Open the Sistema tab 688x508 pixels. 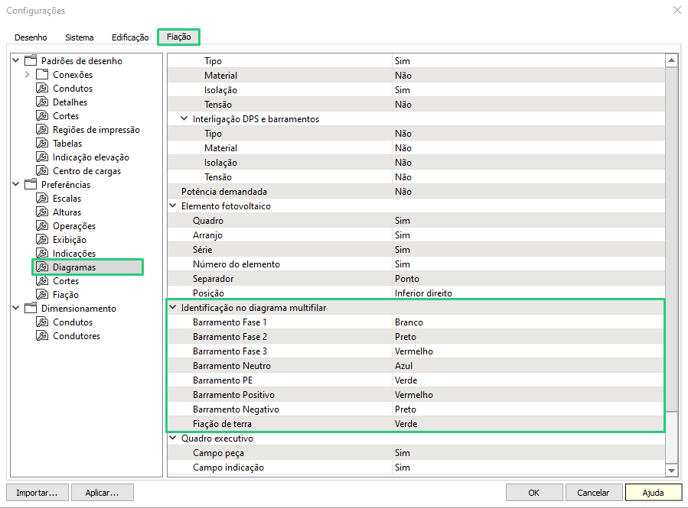(x=79, y=38)
